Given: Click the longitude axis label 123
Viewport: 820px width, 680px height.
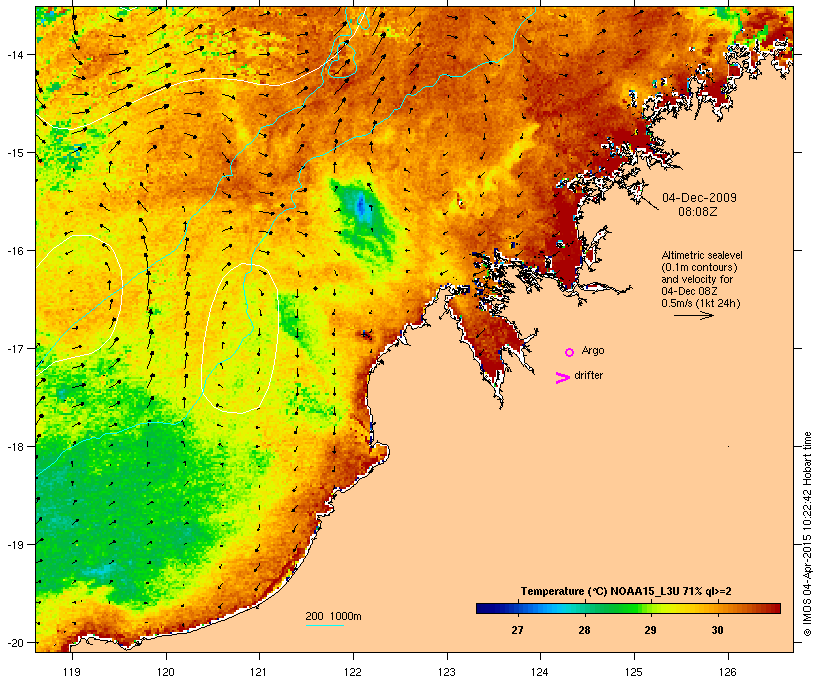Looking at the screenshot, I should click(447, 672).
